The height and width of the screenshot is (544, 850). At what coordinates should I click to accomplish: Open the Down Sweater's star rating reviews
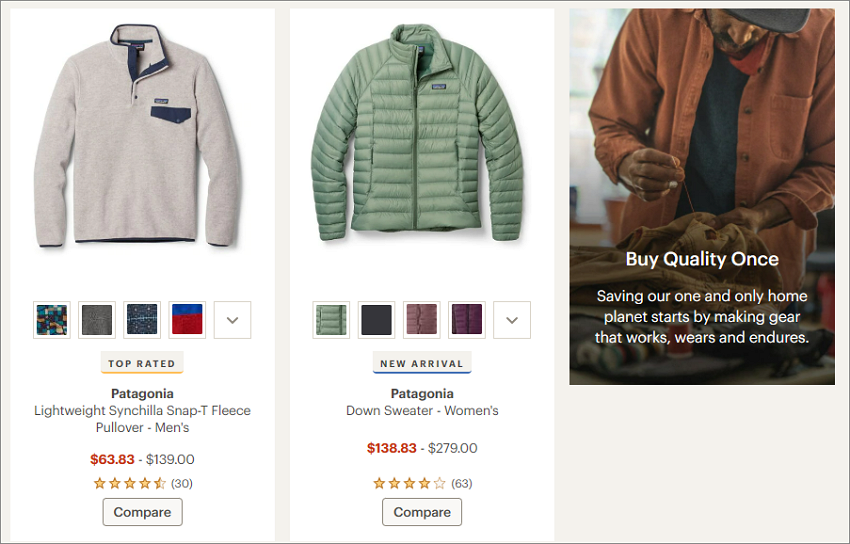click(x=423, y=483)
